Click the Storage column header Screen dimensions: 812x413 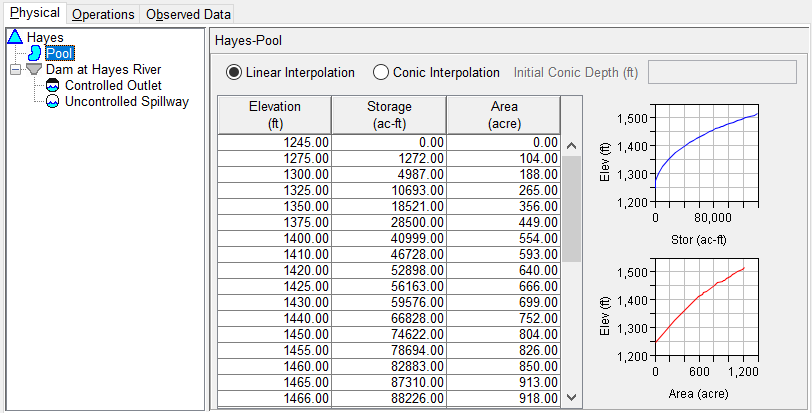389,115
